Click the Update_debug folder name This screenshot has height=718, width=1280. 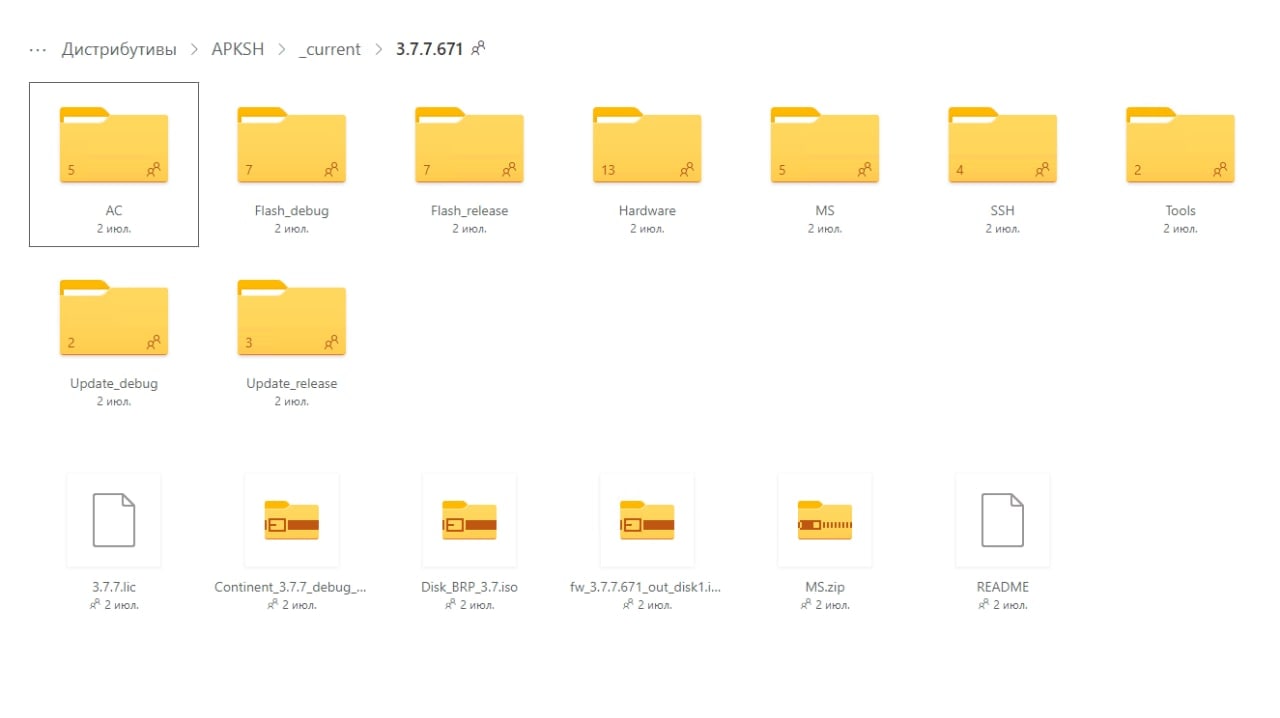[x=114, y=384]
